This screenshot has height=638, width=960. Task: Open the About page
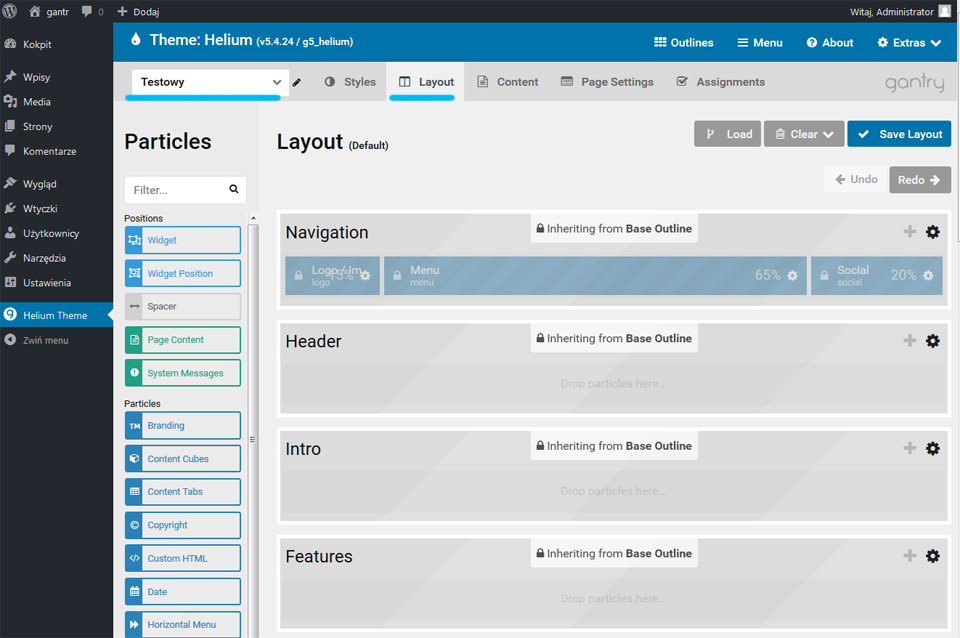tap(830, 42)
